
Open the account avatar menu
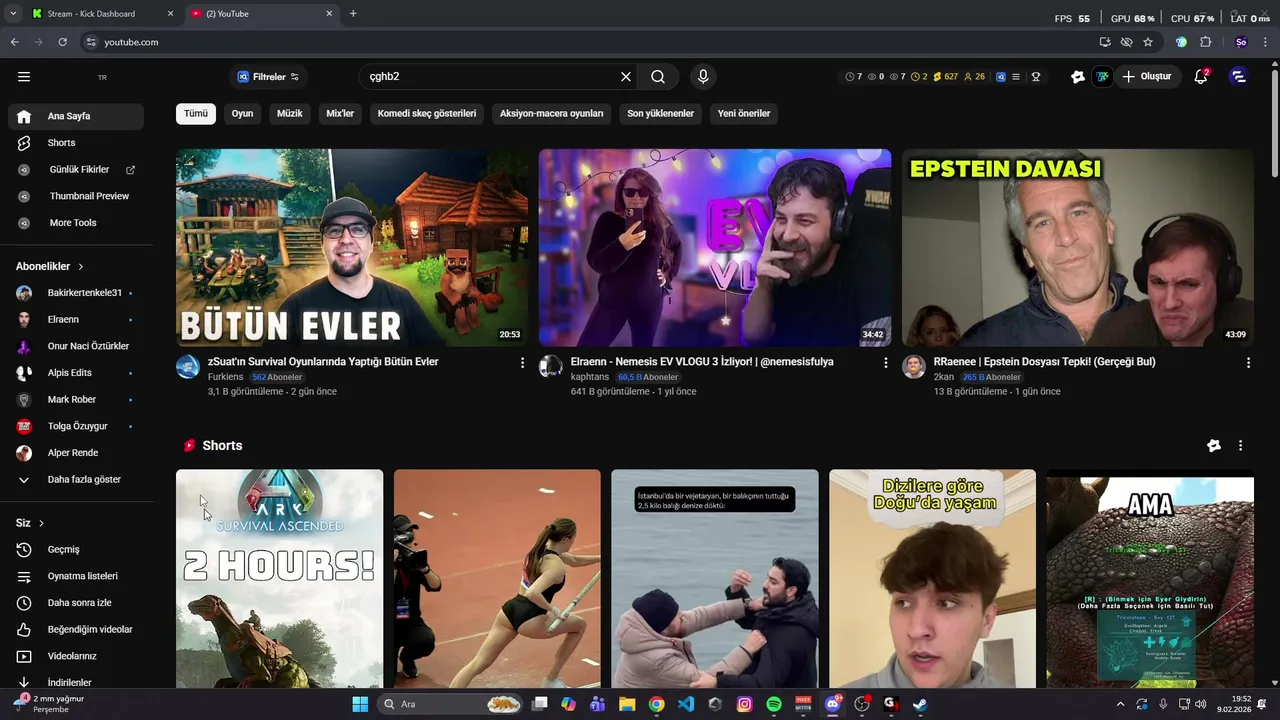pos(1238,77)
